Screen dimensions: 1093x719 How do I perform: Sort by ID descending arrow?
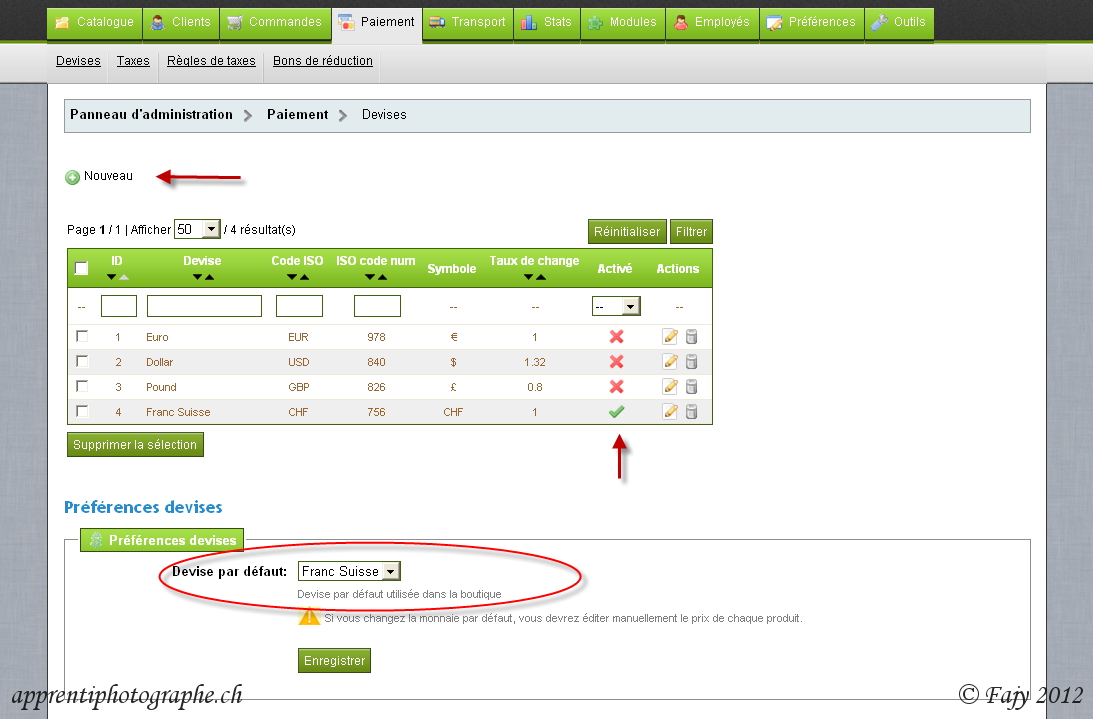tap(111, 277)
